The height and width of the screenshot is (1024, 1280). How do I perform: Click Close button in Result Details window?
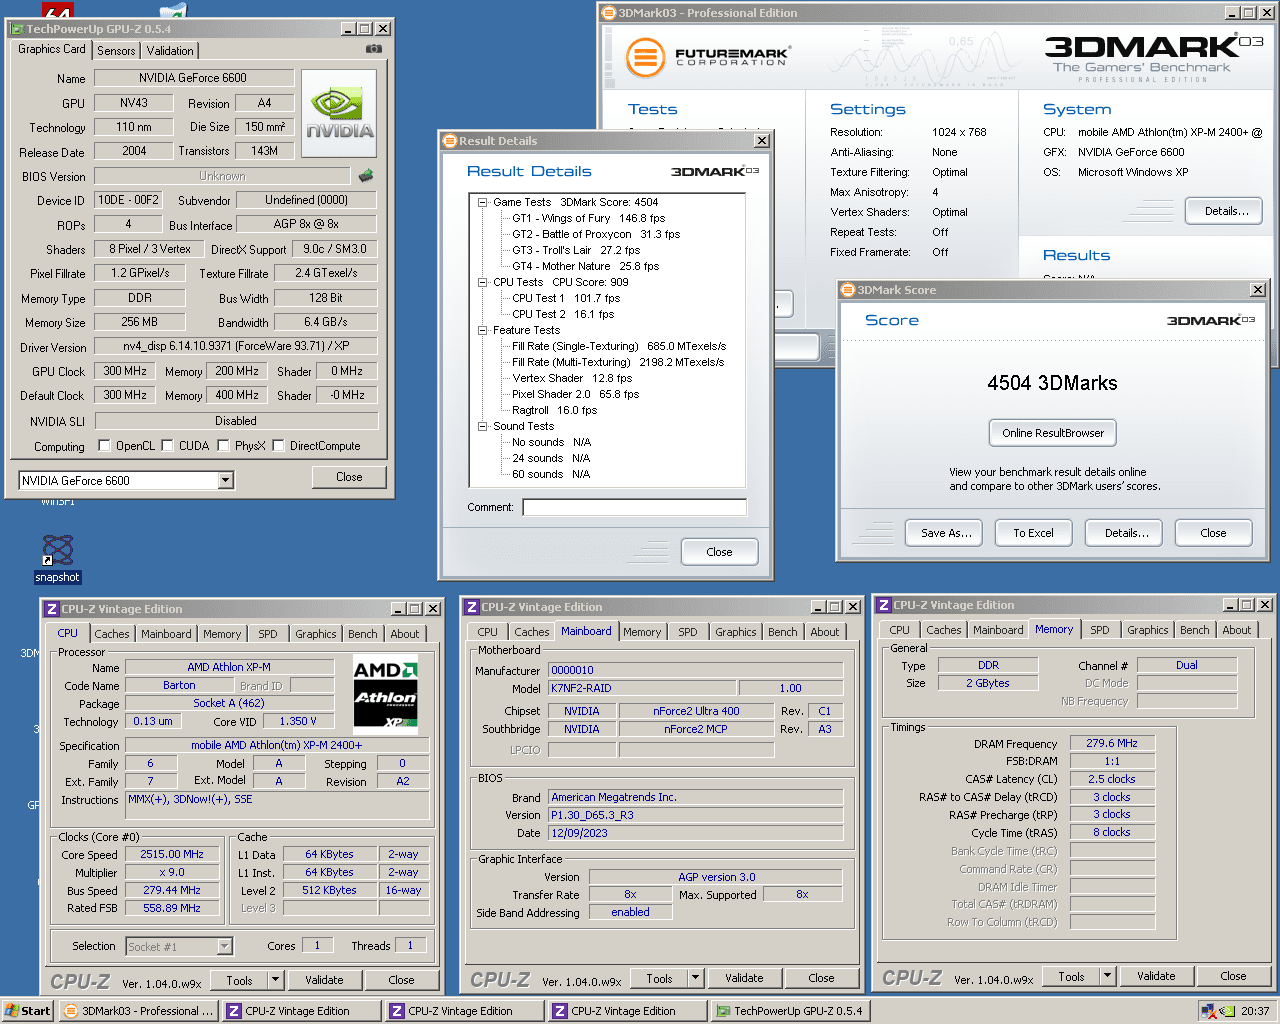tap(719, 552)
